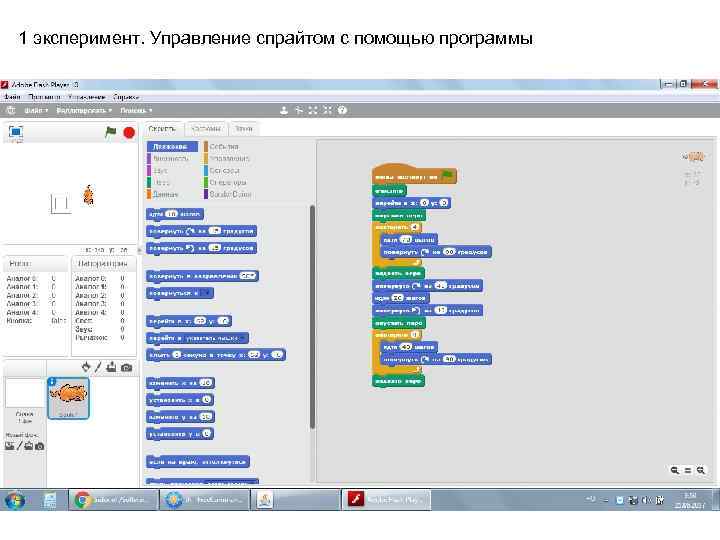Open target dropdown in 'повернуться к' block
Viewport: 720px width, 540px height.
coord(206,293)
